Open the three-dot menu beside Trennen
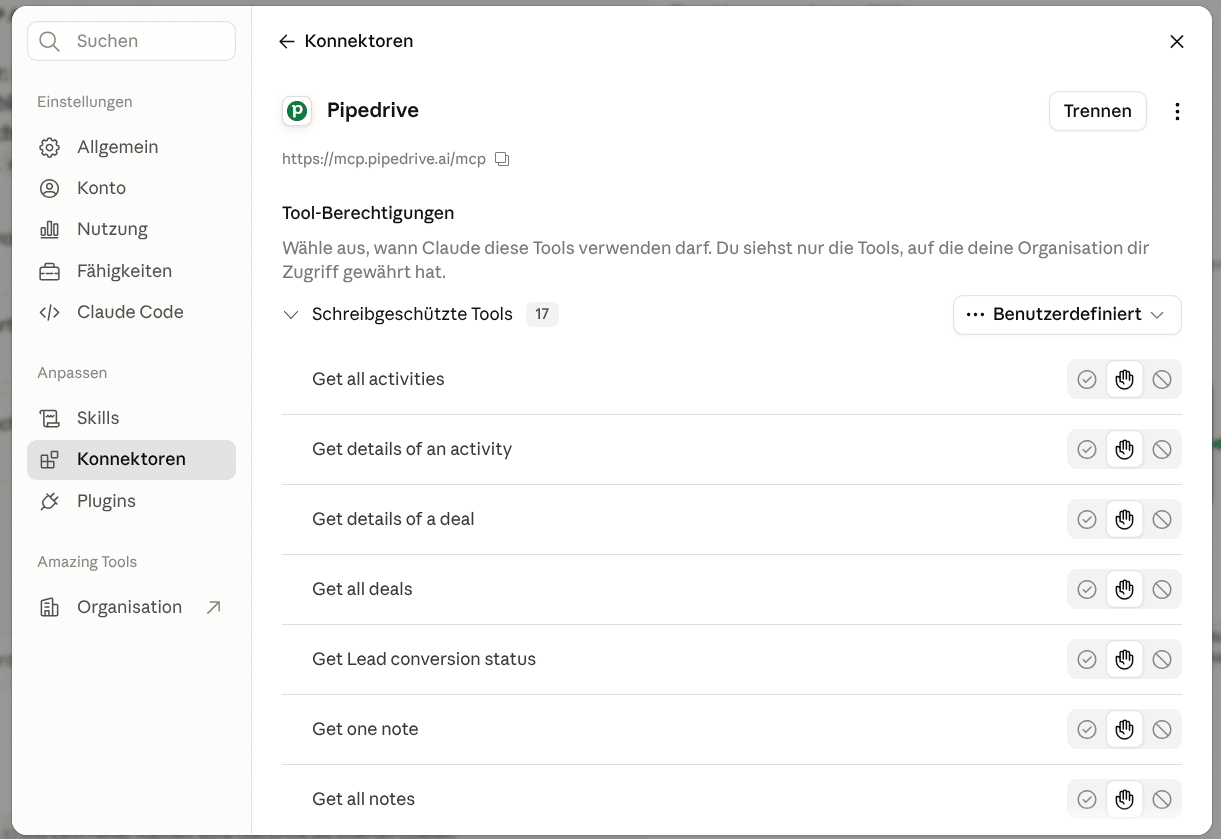 click(1177, 111)
